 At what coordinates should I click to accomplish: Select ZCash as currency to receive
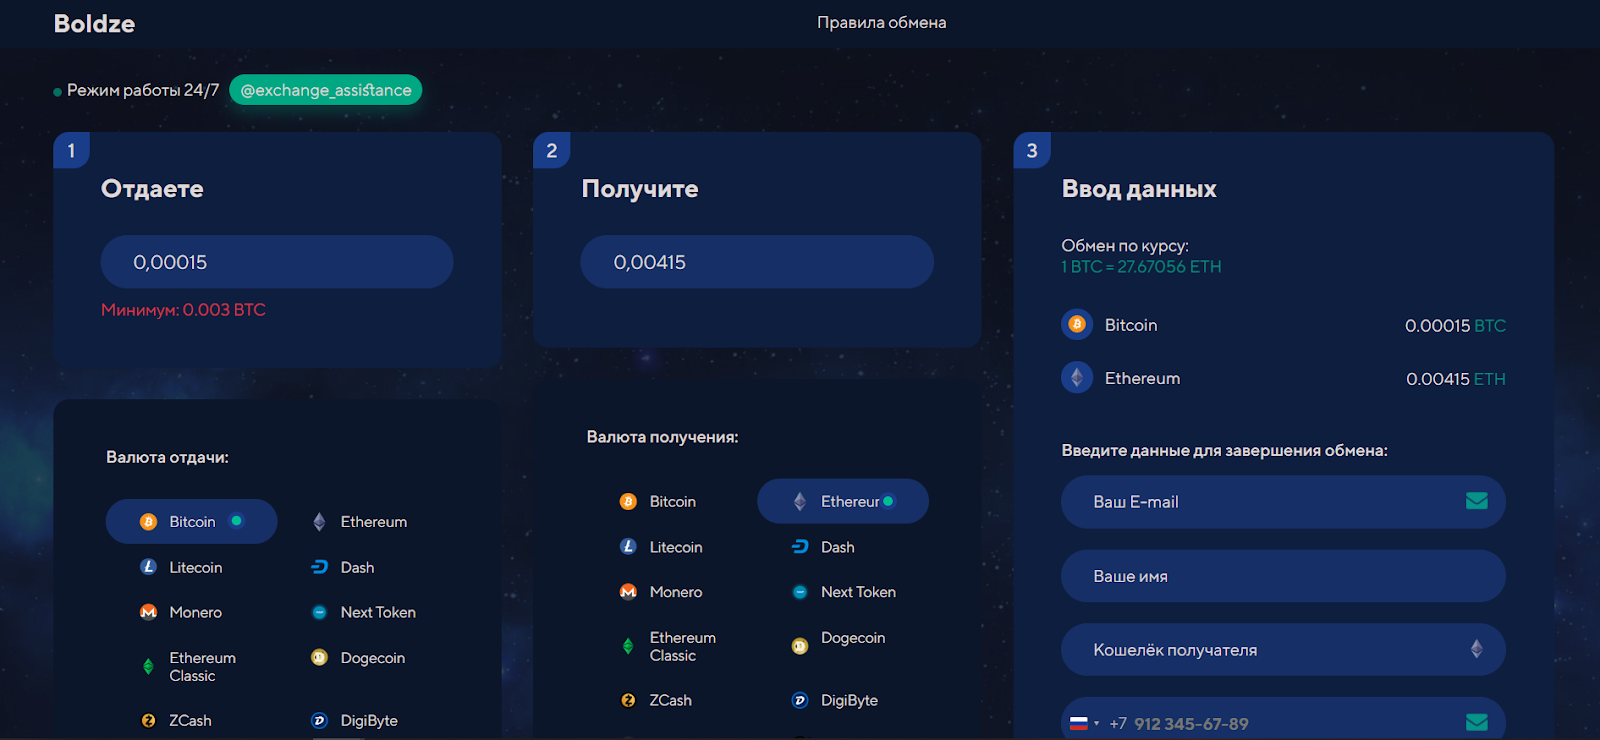pyautogui.click(x=656, y=700)
